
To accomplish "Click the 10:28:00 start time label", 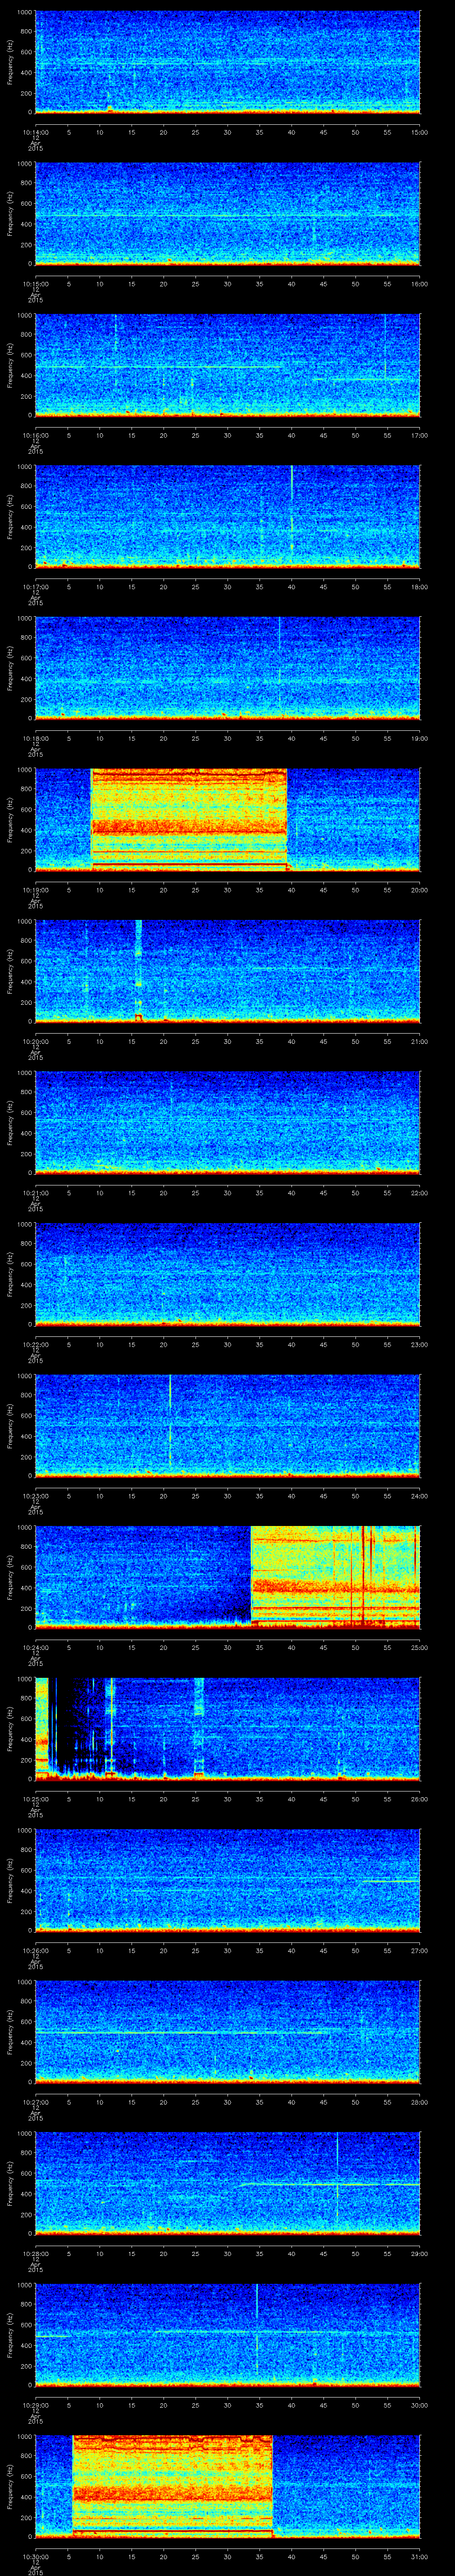I will (x=35, y=2253).
